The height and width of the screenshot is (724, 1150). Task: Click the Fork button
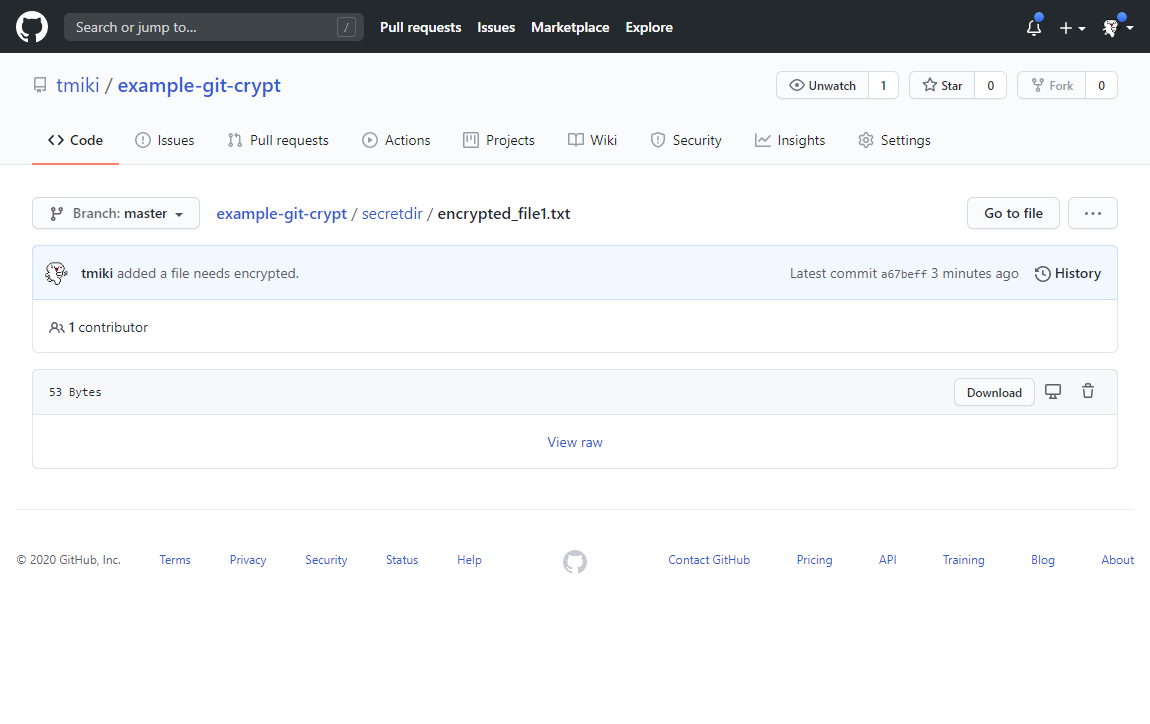[x=1052, y=85]
